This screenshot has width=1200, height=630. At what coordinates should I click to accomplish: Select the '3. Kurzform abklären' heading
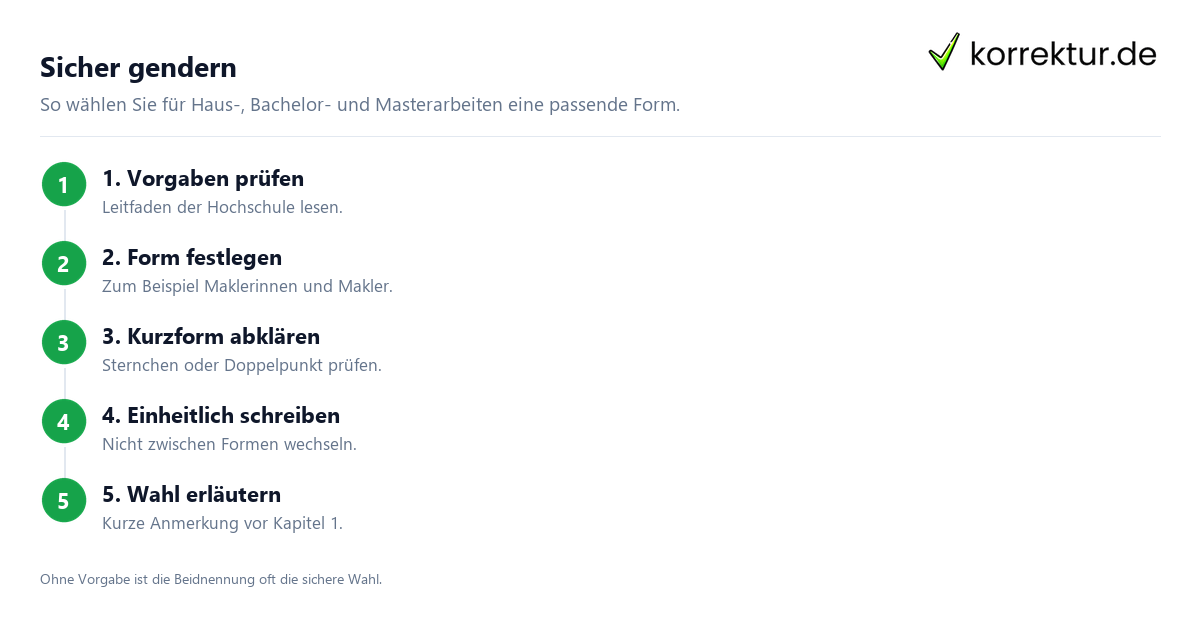click(211, 336)
